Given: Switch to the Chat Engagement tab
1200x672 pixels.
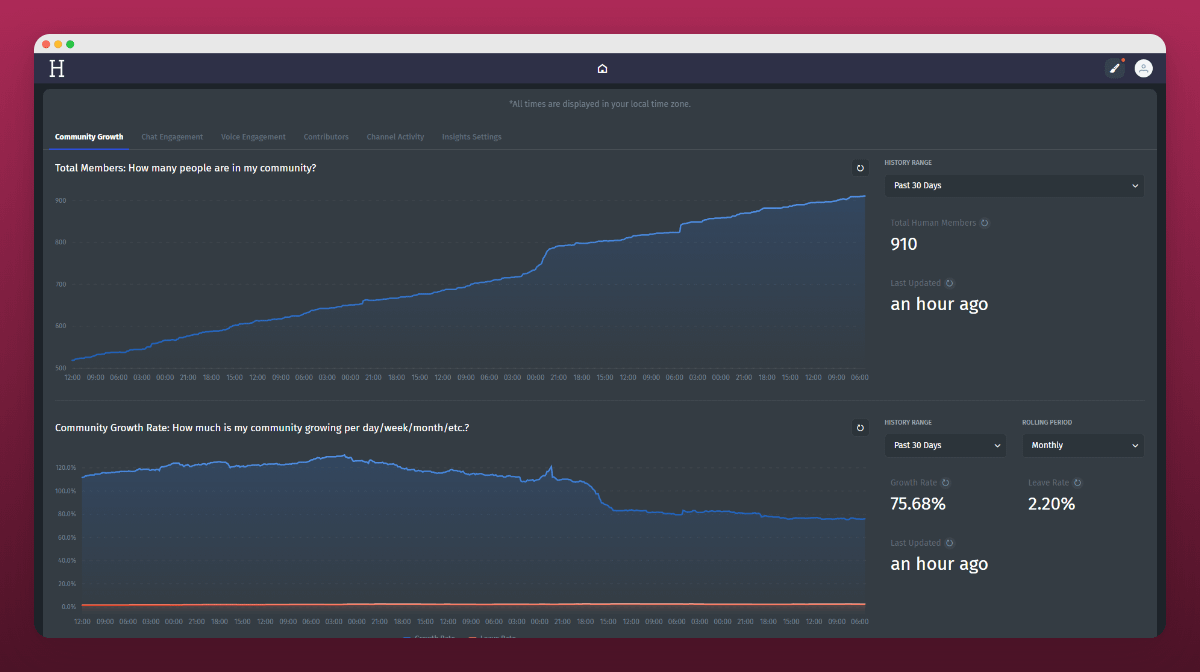Looking at the screenshot, I should (x=172, y=137).
